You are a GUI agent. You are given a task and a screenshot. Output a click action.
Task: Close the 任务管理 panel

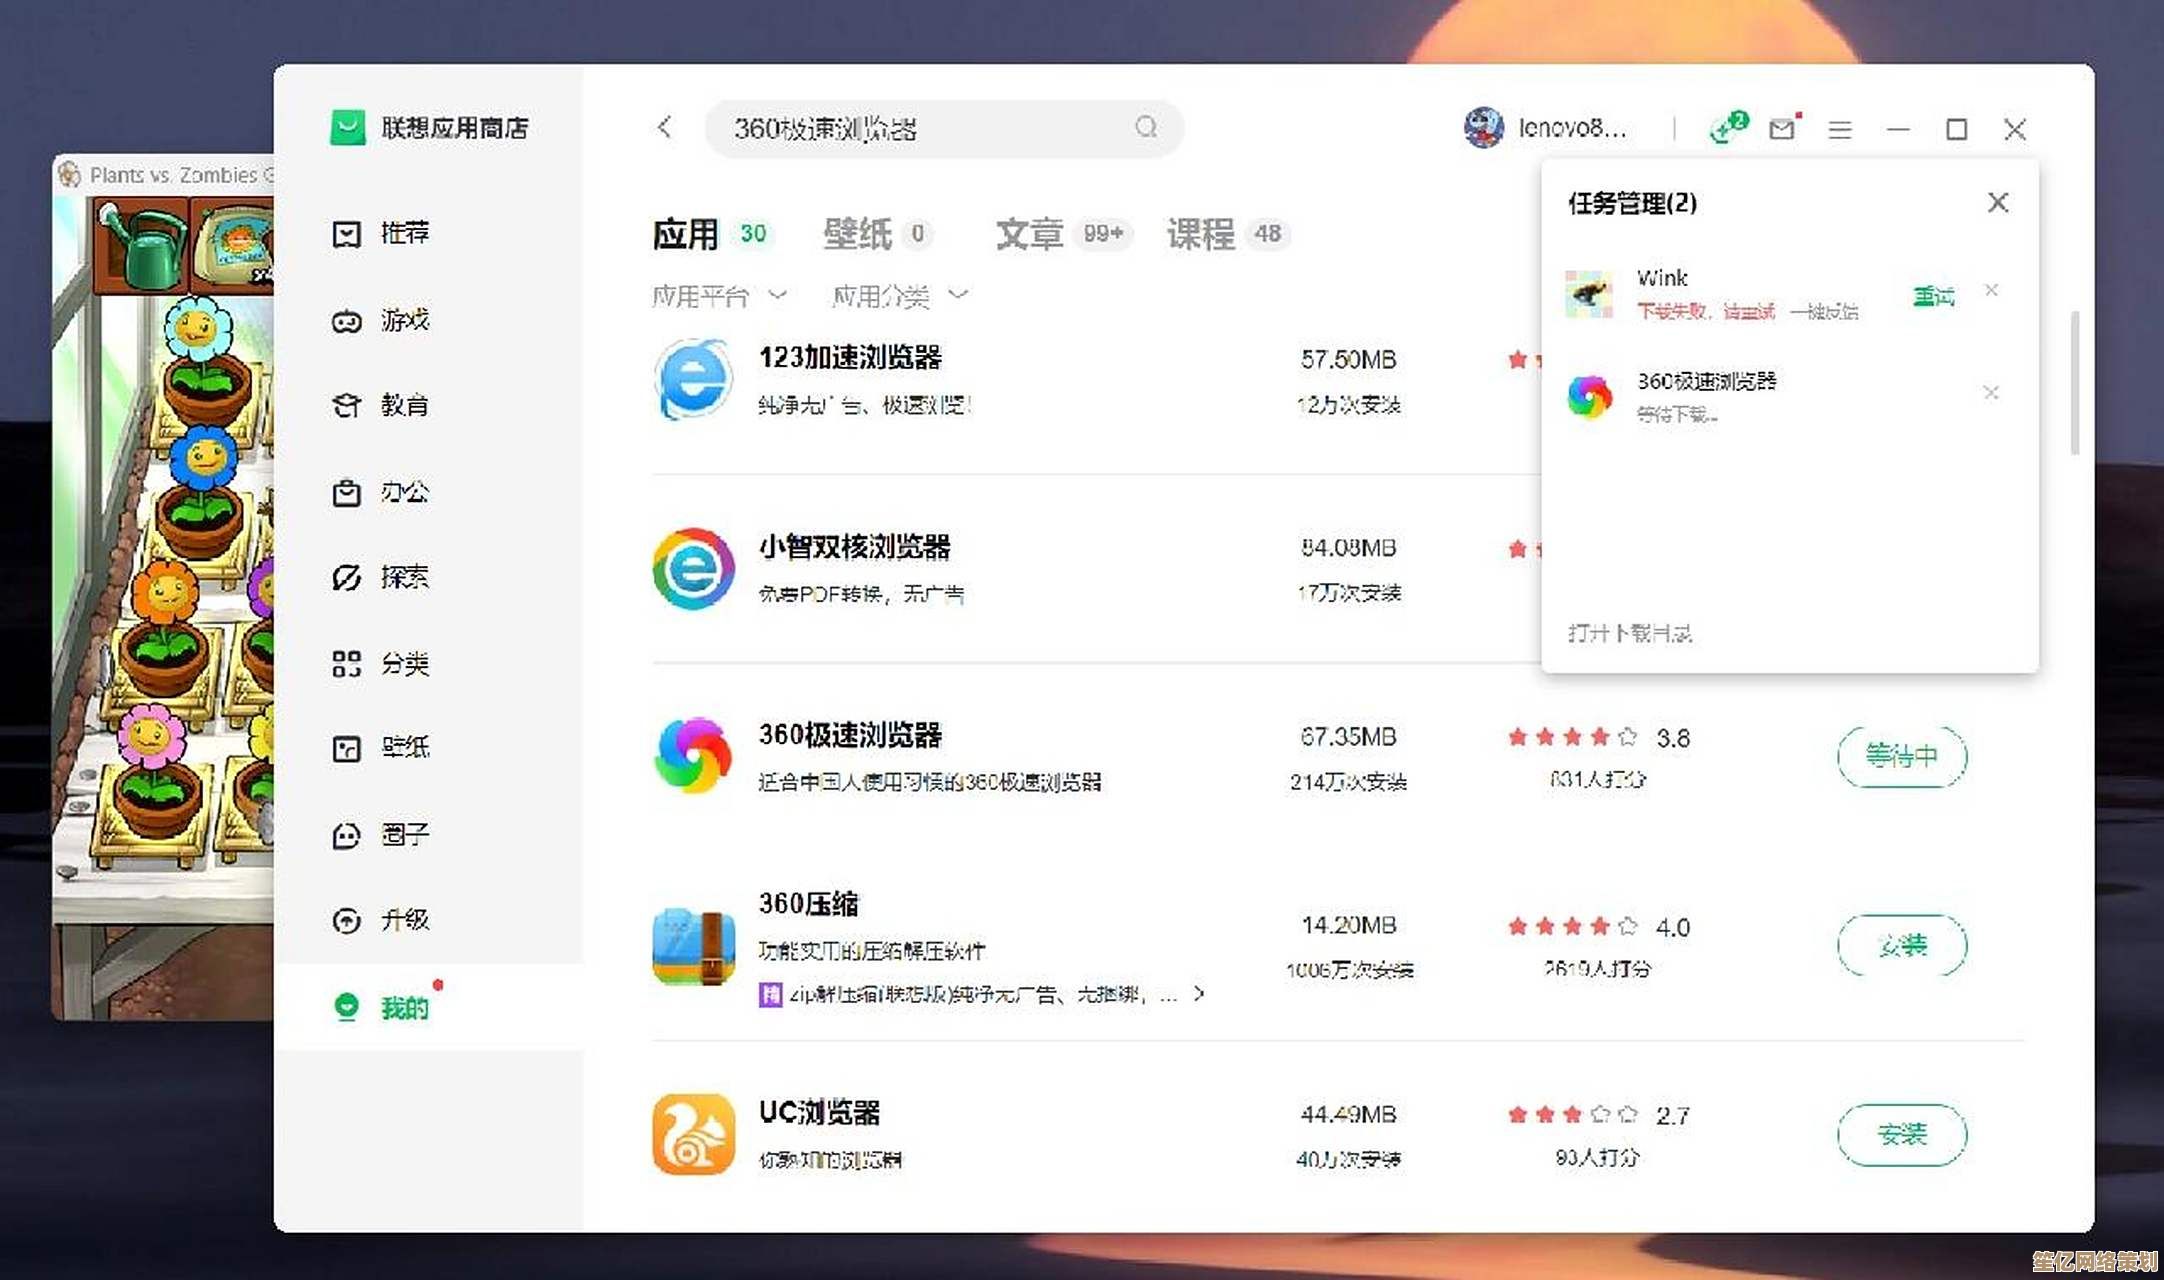point(1997,203)
